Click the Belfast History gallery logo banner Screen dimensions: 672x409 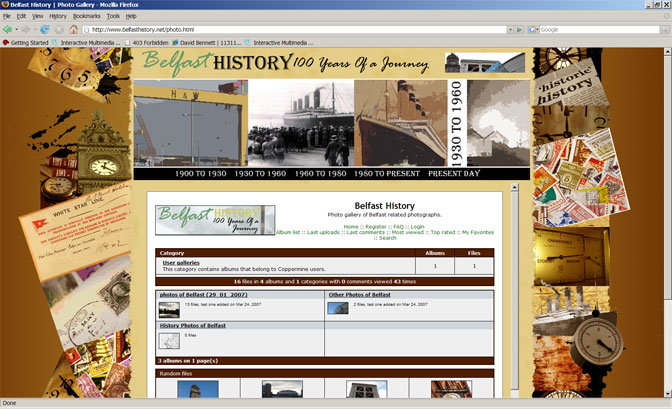215,220
